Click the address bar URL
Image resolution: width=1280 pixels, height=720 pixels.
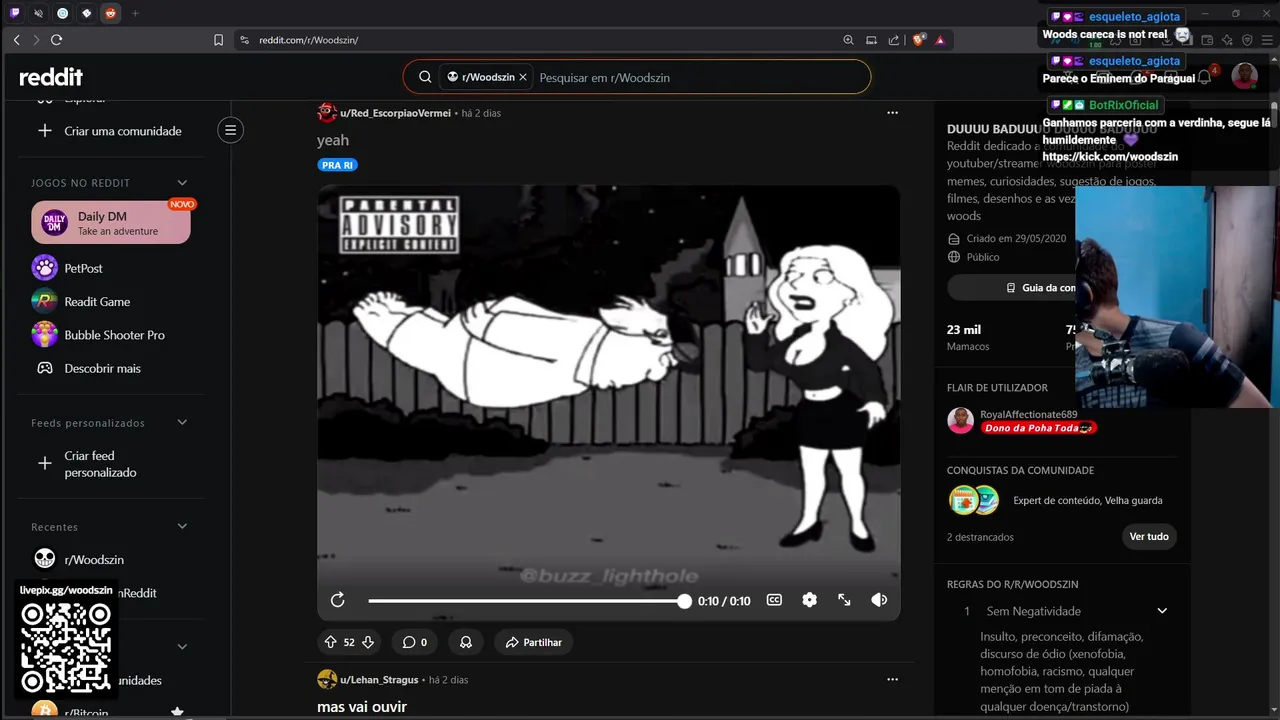pos(309,40)
